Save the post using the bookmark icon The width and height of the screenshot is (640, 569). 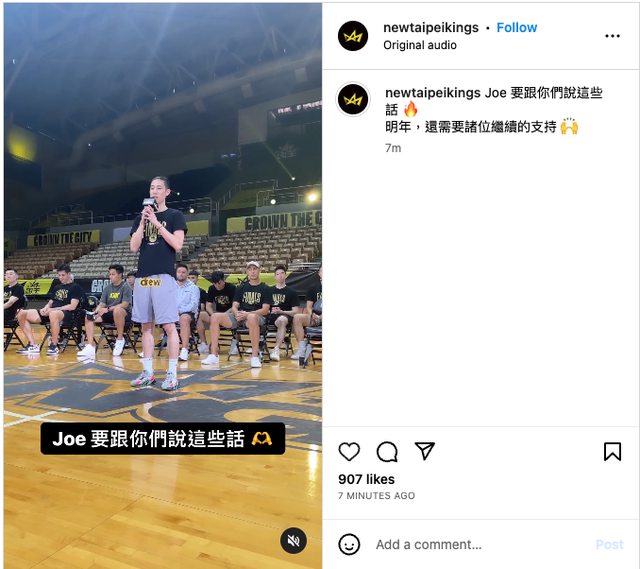click(x=612, y=451)
